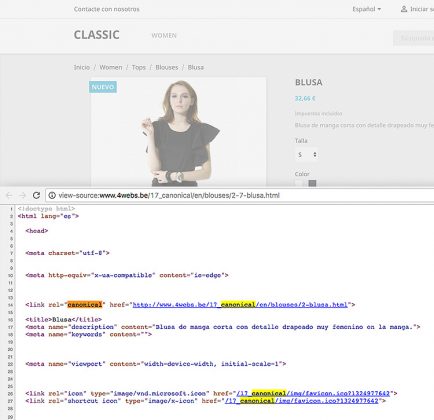Click Women in the breadcrumb
The image size is (434, 420).
111,67
